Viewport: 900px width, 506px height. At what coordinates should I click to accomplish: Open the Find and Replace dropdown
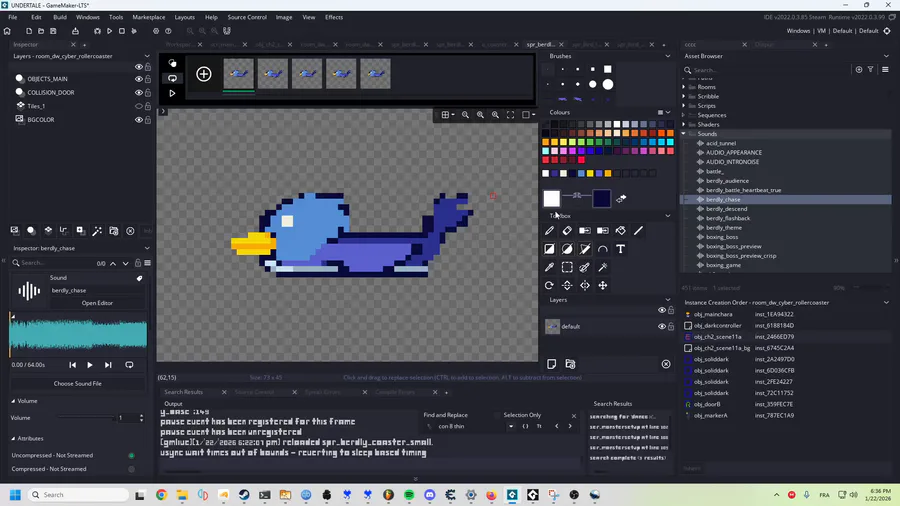tap(511, 426)
